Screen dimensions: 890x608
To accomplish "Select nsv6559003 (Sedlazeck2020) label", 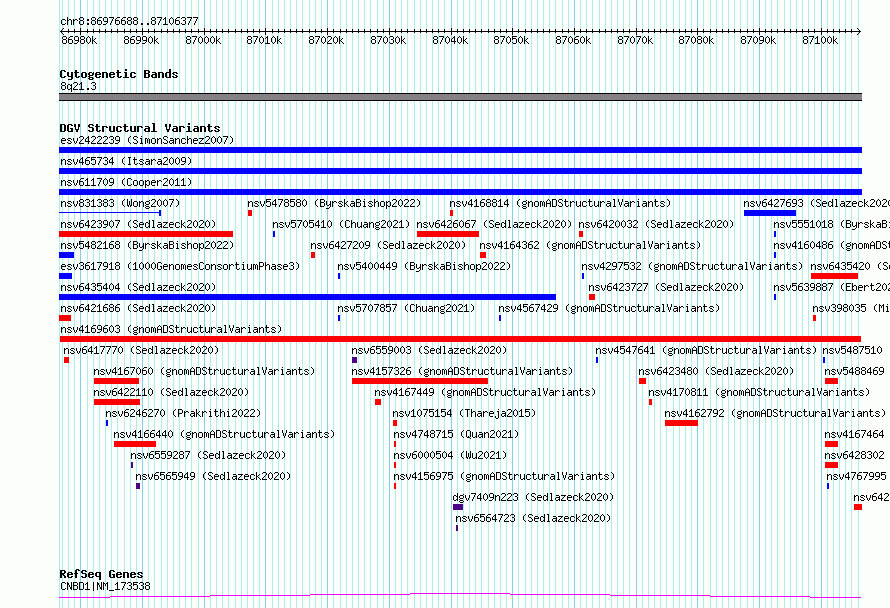I will coord(429,350).
